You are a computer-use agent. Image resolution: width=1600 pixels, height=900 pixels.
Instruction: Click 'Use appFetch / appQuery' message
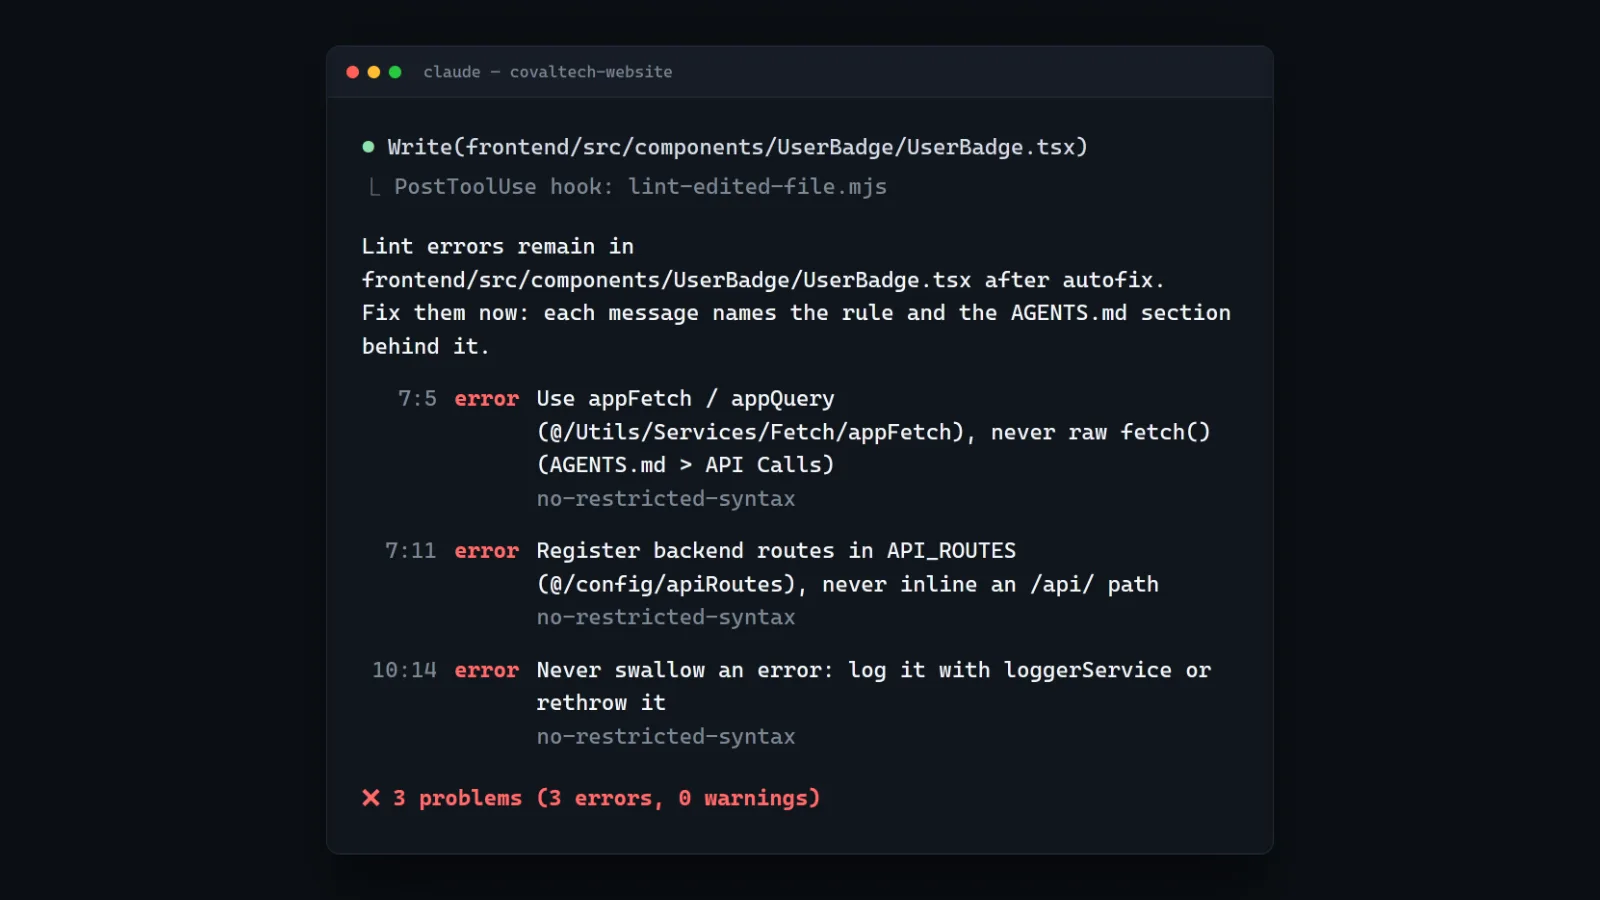[x=685, y=399]
